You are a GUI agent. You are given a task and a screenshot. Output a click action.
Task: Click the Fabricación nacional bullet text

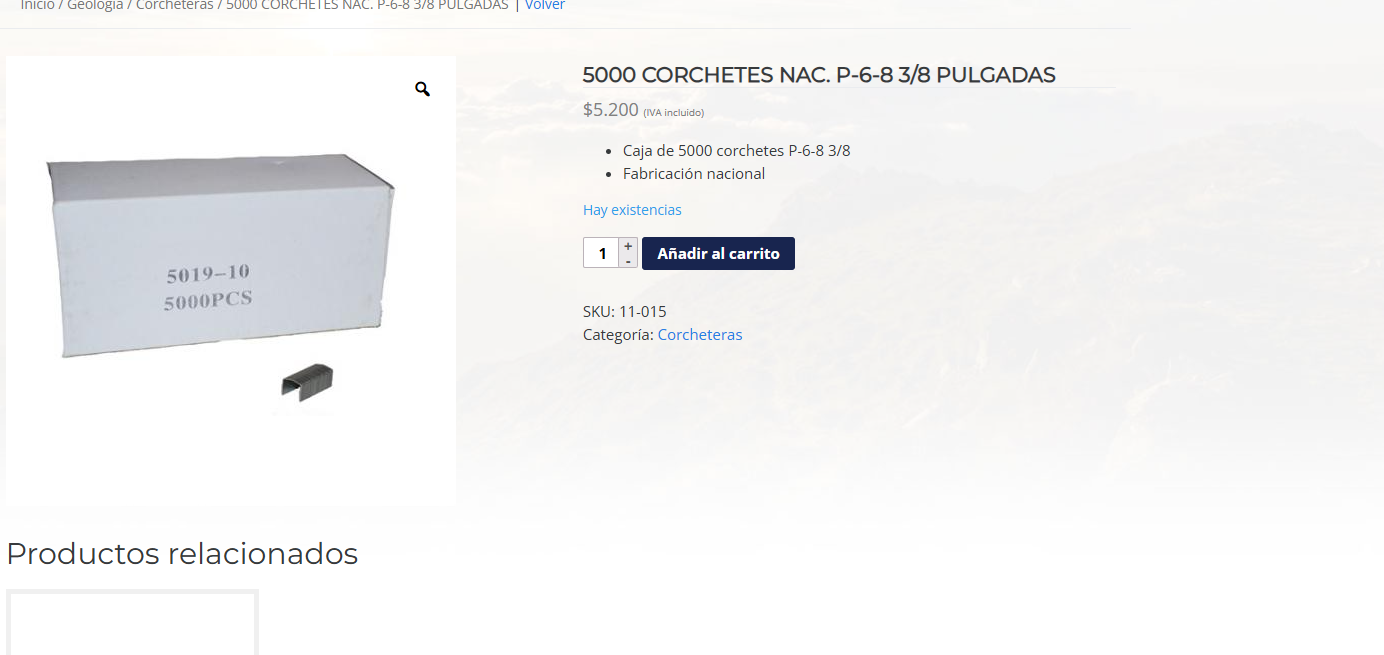[694, 174]
